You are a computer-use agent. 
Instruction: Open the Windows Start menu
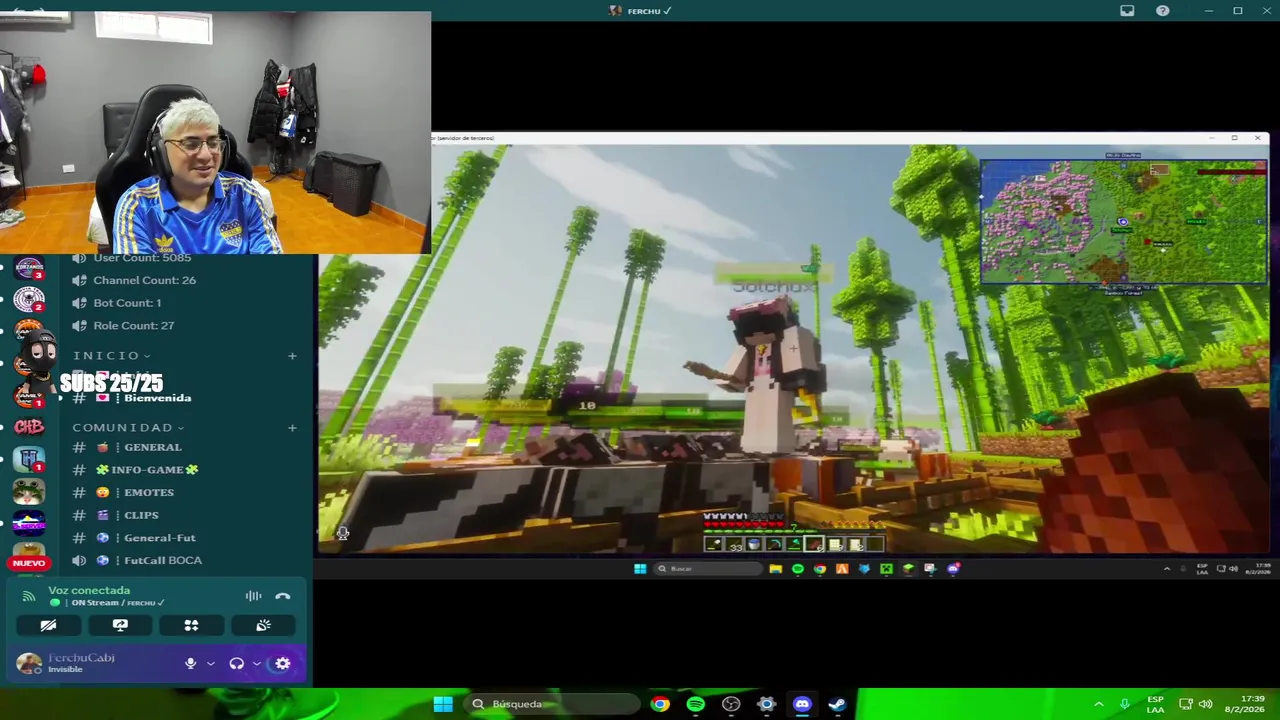443,704
